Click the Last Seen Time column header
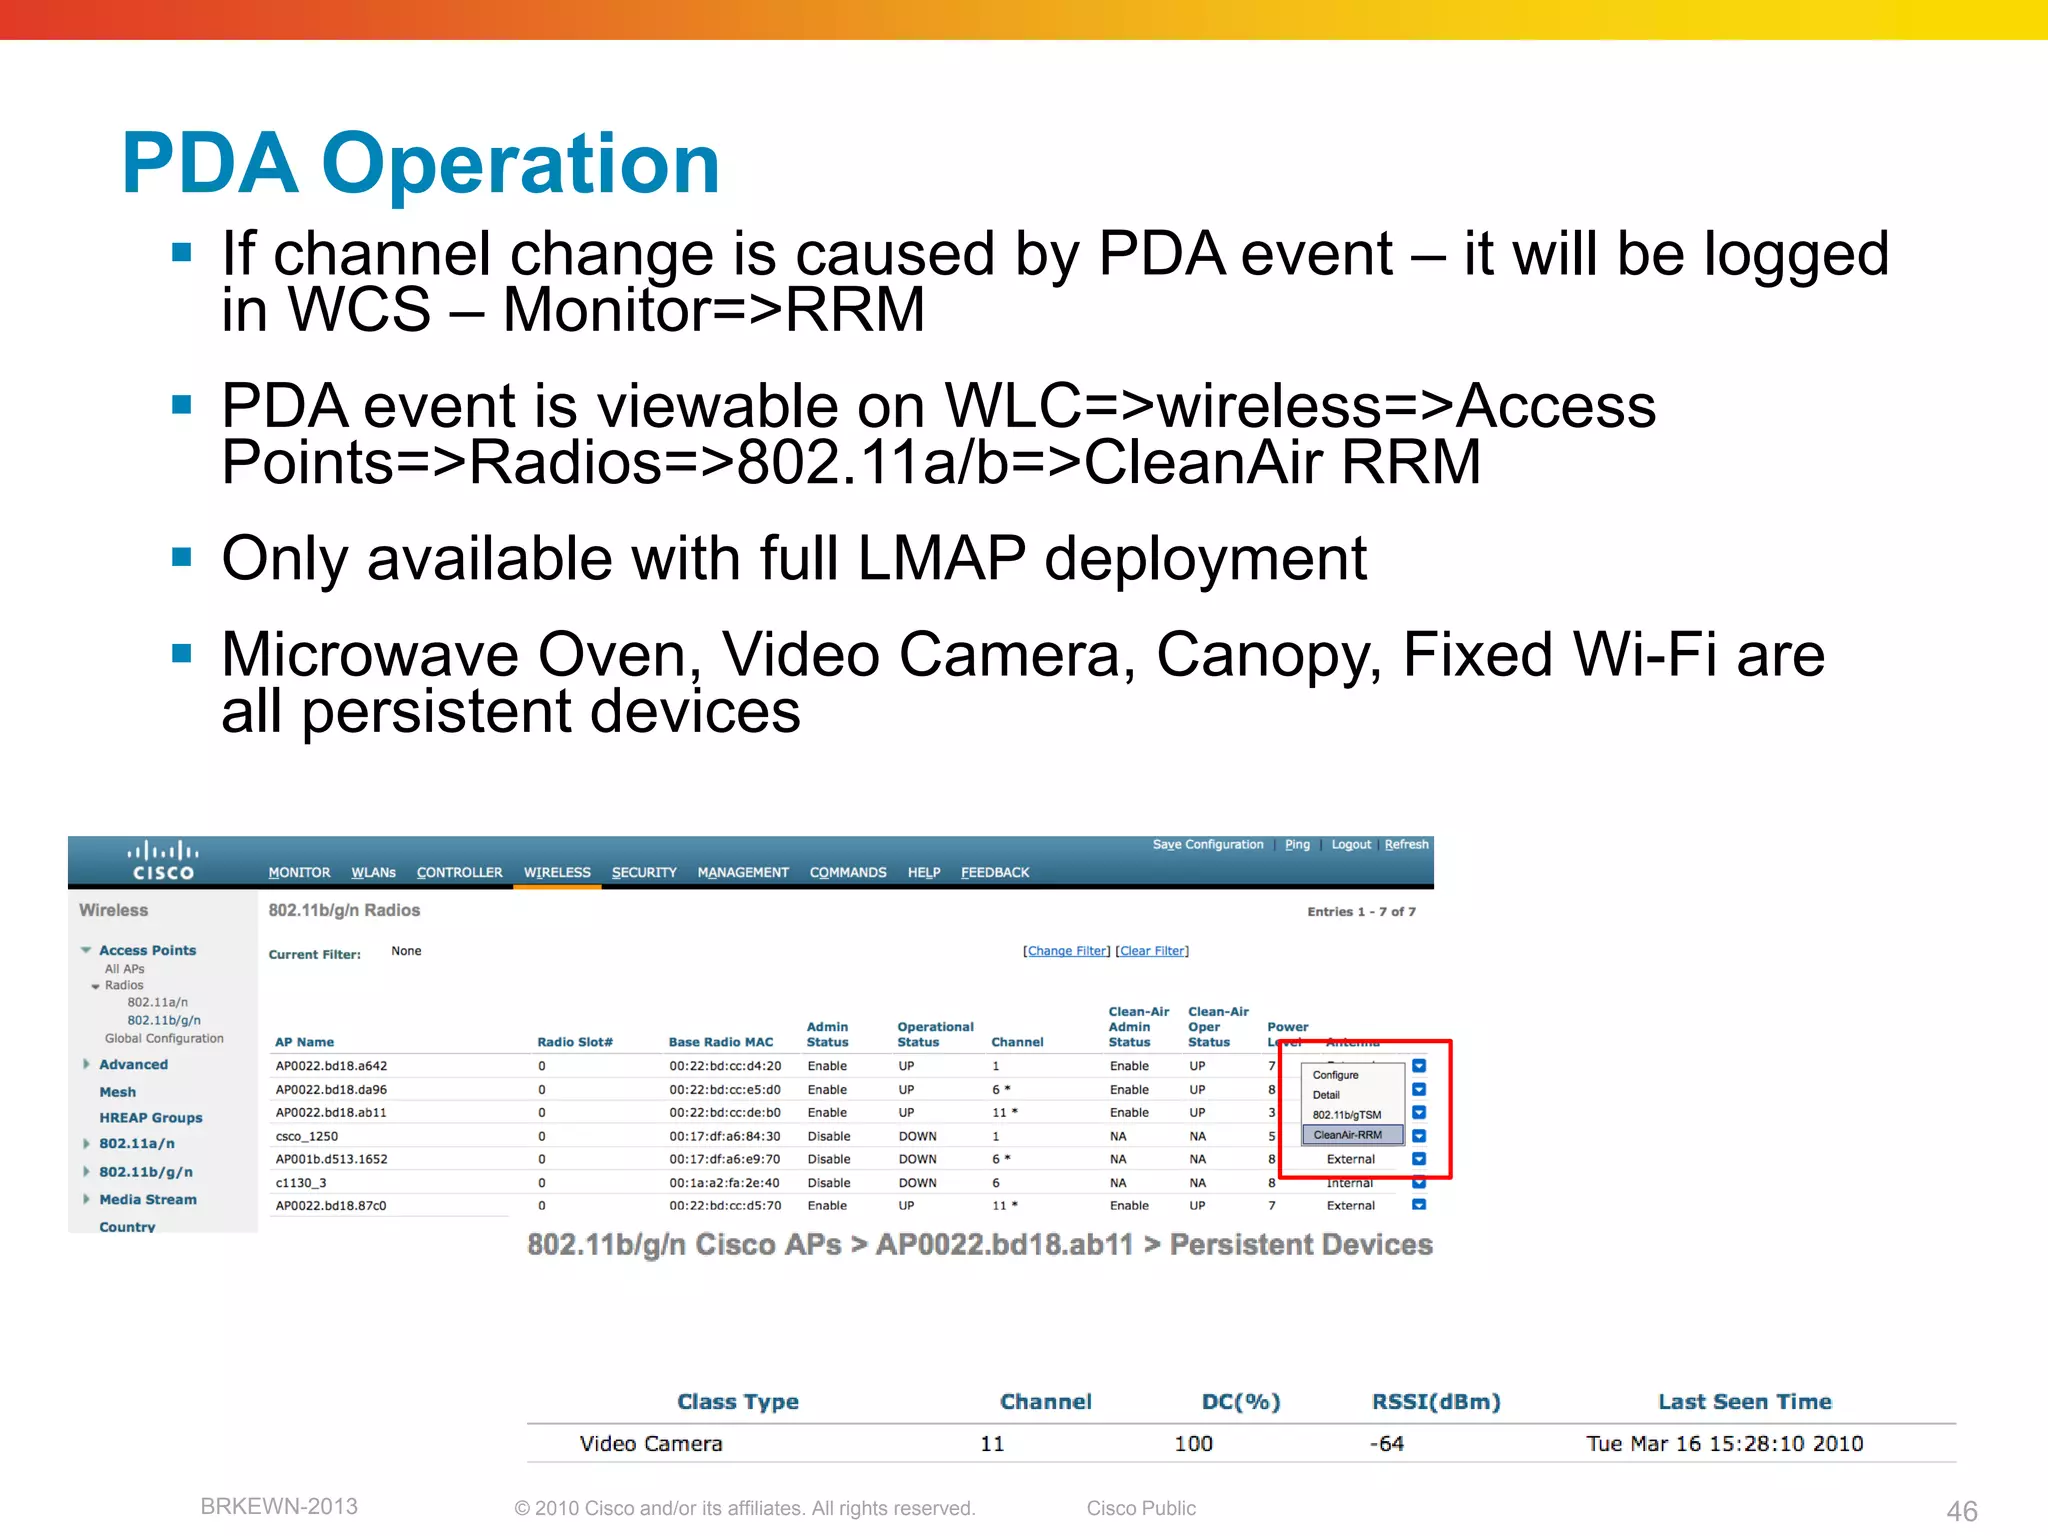2048x1536 pixels. [x=1745, y=1401]
